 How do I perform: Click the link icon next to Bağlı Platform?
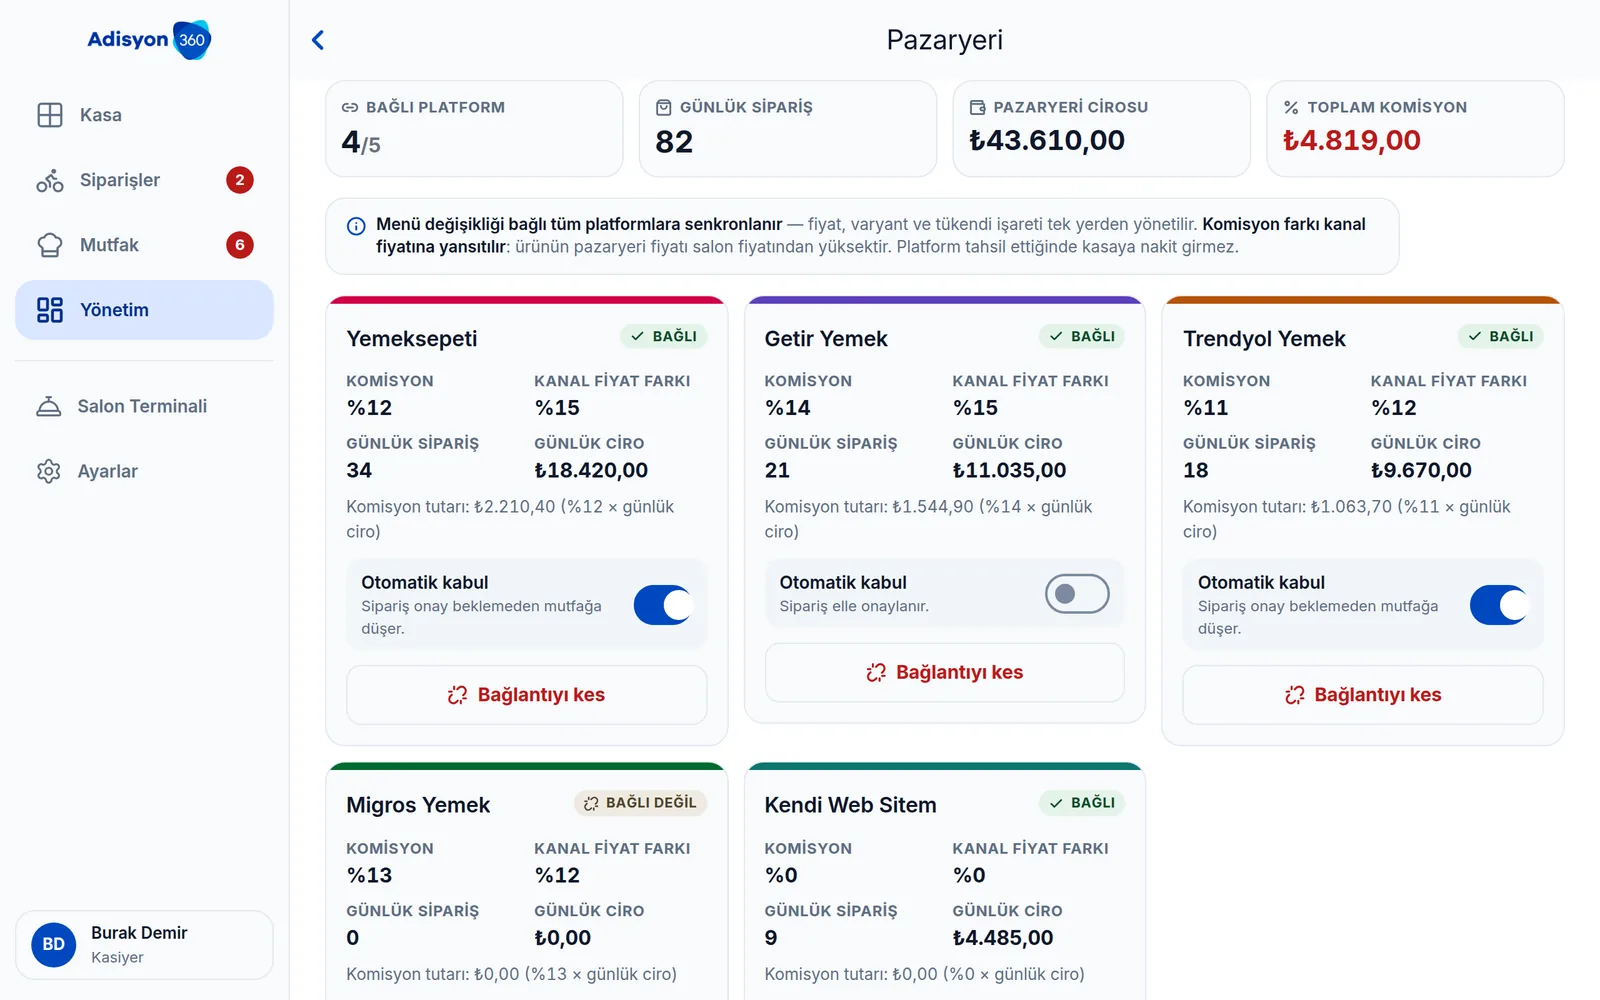click(x=350, y=107)
